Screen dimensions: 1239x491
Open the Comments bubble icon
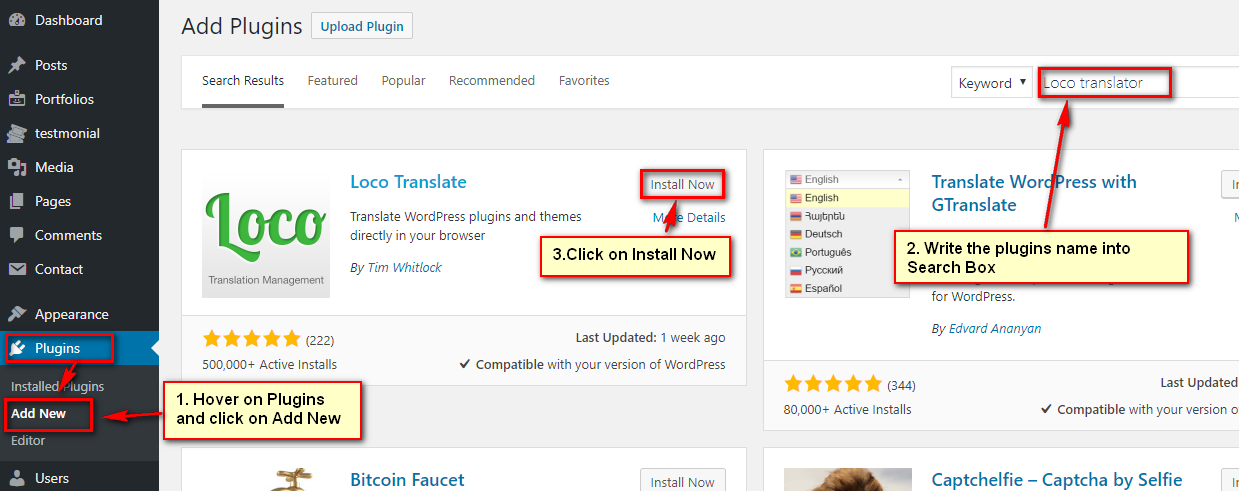click(x=17, y=235)
